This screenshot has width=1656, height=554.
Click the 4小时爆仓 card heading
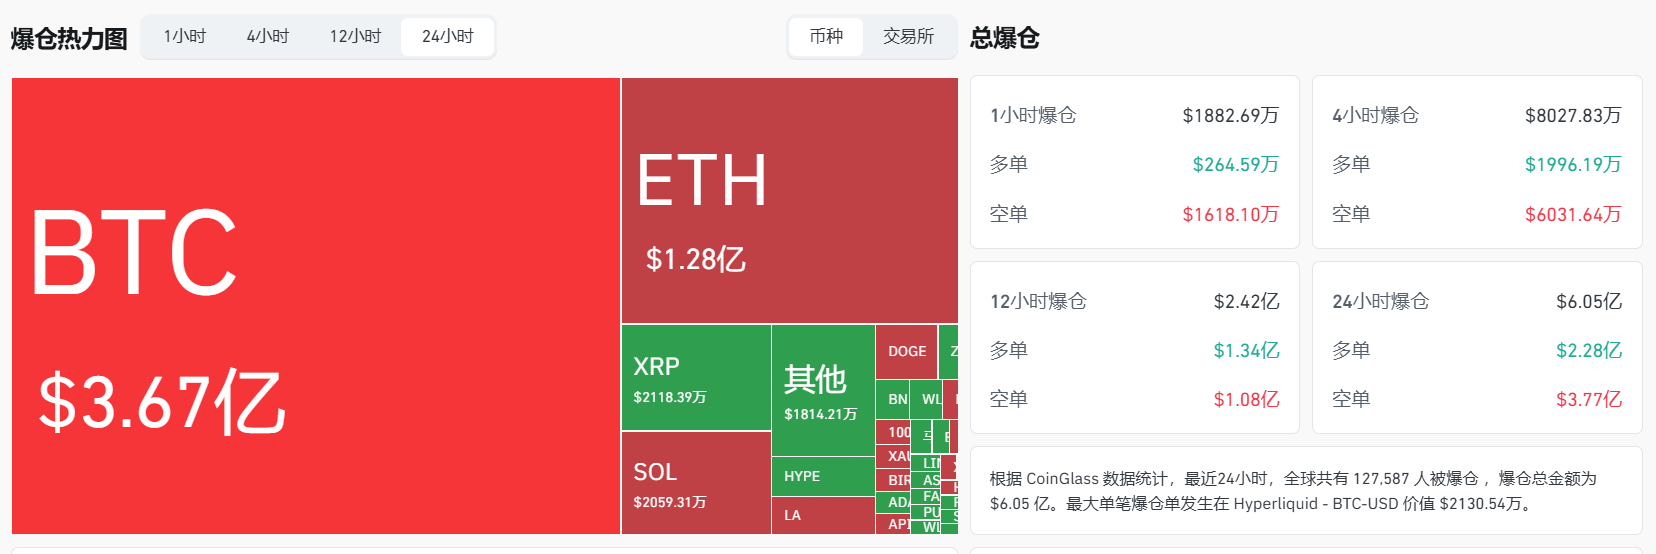1375,115
